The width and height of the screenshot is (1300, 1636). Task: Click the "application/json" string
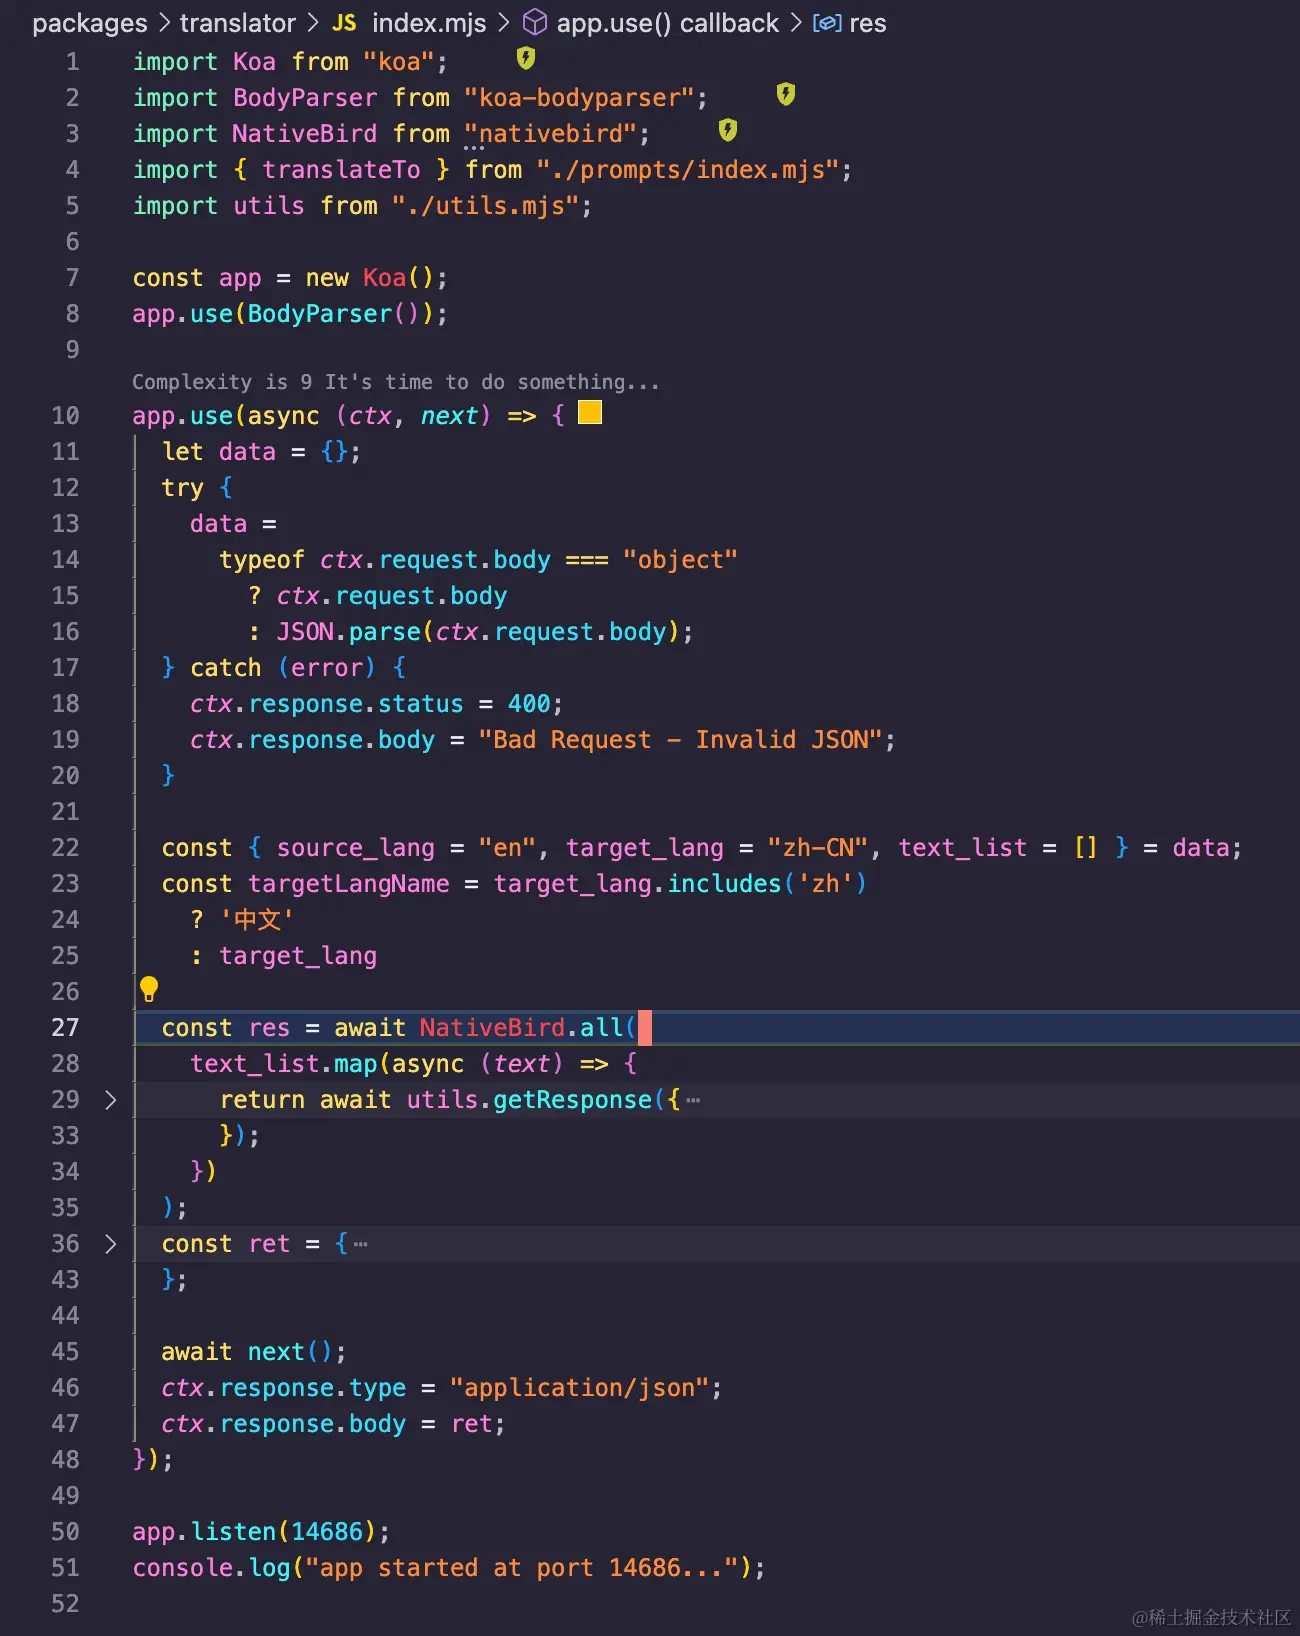[579, 1388]
